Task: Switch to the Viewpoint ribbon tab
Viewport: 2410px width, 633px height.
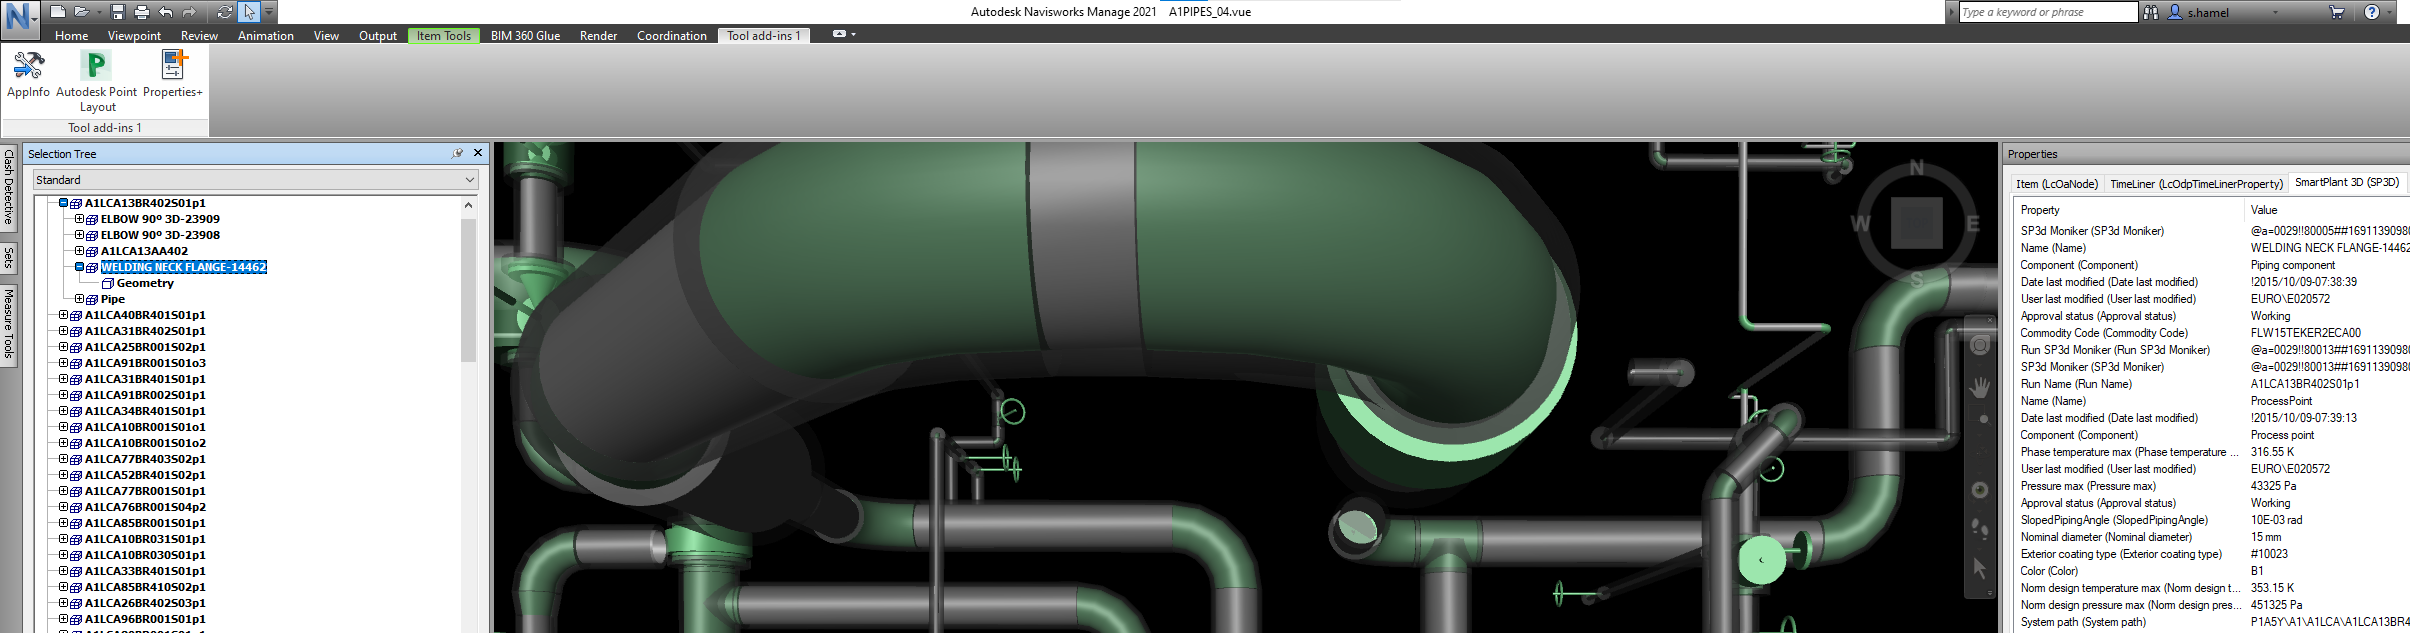Action: [134, 35]
